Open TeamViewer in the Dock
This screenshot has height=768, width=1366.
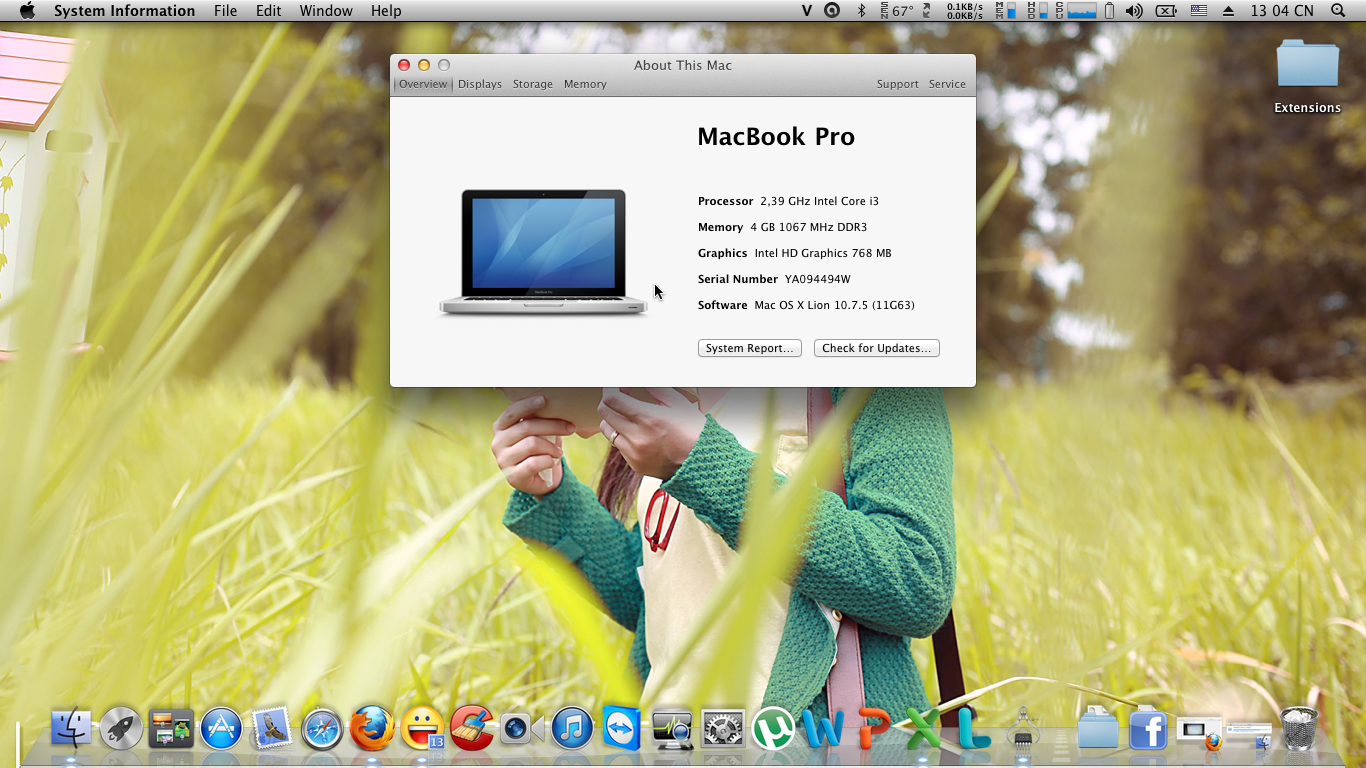click(x=622, y=728)
